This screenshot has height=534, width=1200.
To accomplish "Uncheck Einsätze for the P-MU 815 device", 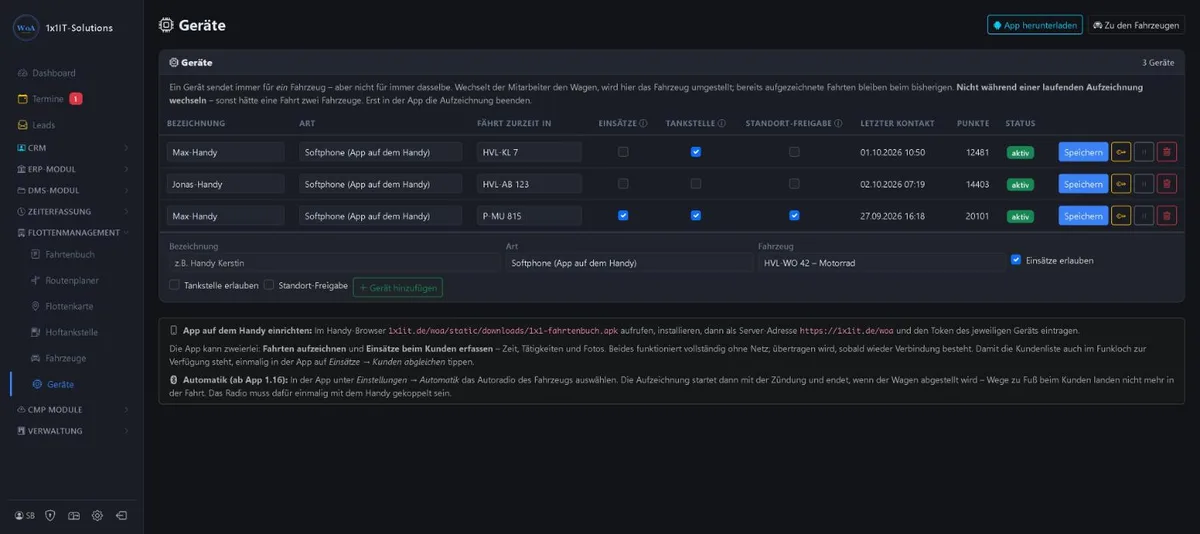I will 623,215.
